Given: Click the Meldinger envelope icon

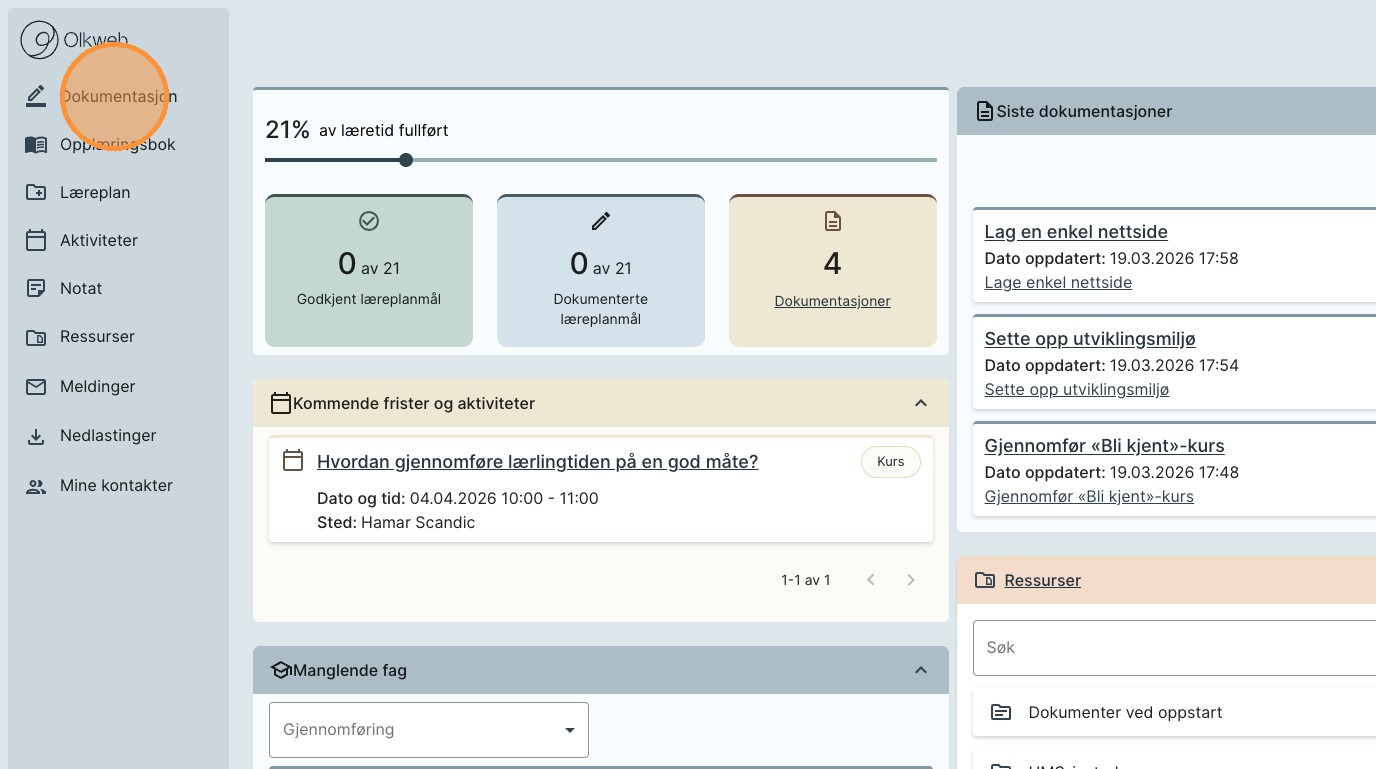Looking at the screenshot, I should click(x=36, y=387).
